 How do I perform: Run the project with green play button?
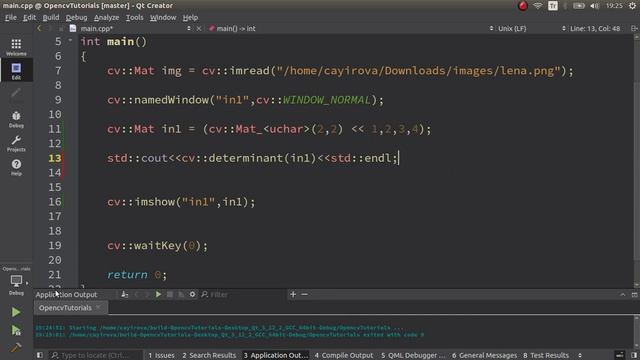pyautogui.click(x=16, y=312)
